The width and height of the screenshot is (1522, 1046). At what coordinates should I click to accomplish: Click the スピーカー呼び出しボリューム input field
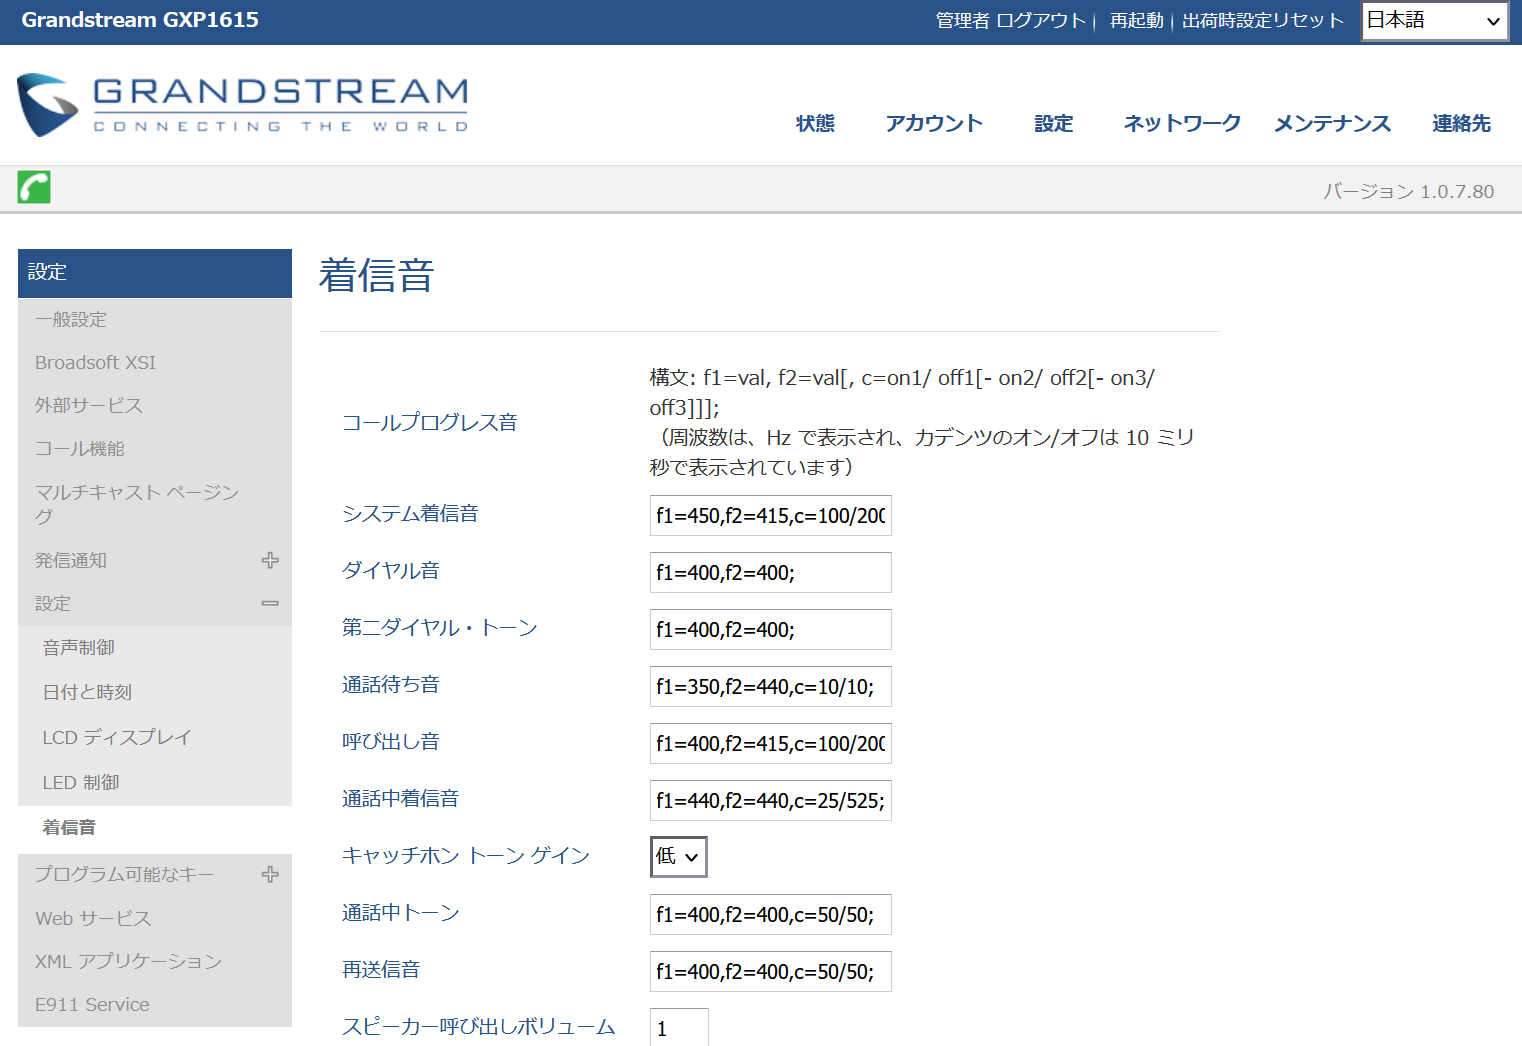679,1028
